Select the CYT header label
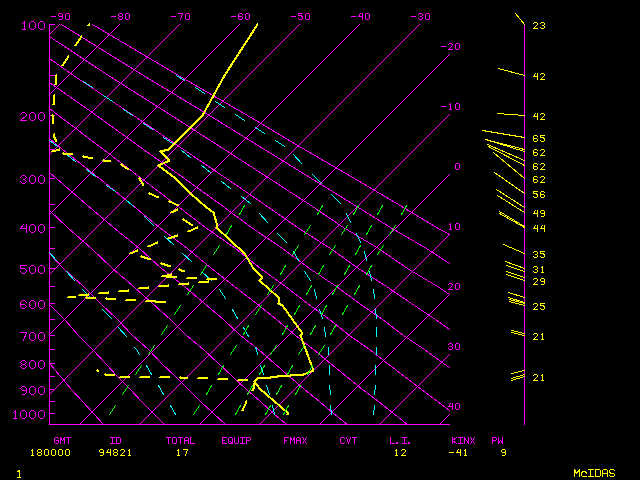The image size is (640, 480). 348,440
